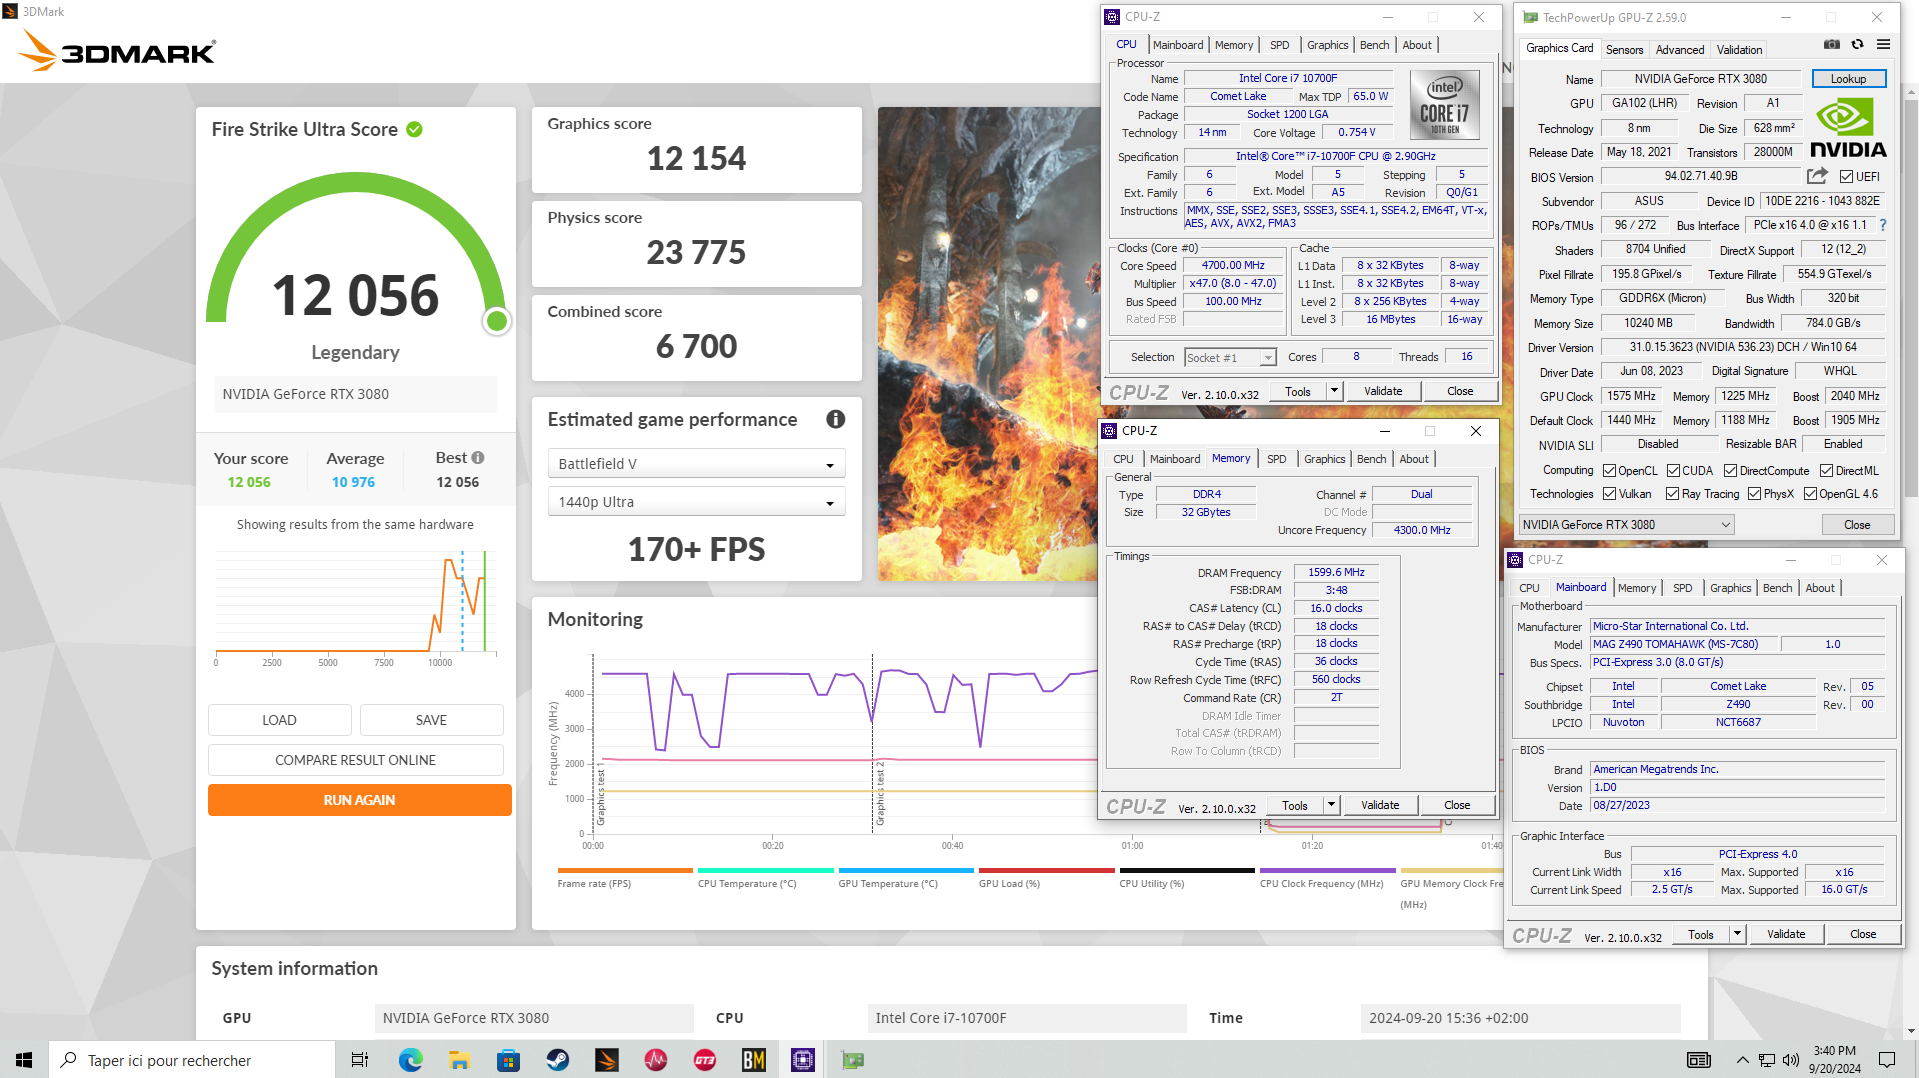The image size is (1919, 1078).
Task: Switch to the Sensors tab in GPU-Z
Action: [x=1624, y=49]
